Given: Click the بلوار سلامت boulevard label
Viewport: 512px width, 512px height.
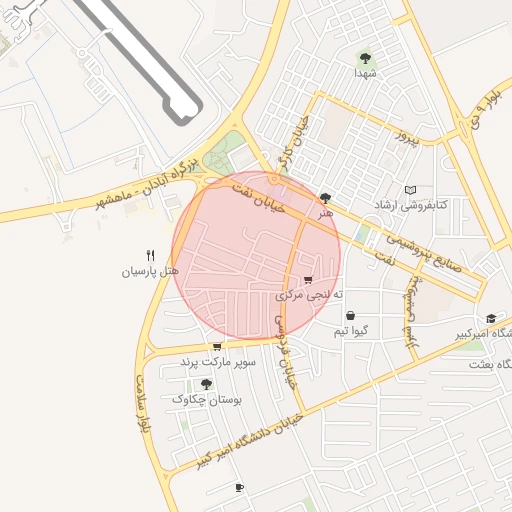Looking at the screenshot, I should 144,404.
